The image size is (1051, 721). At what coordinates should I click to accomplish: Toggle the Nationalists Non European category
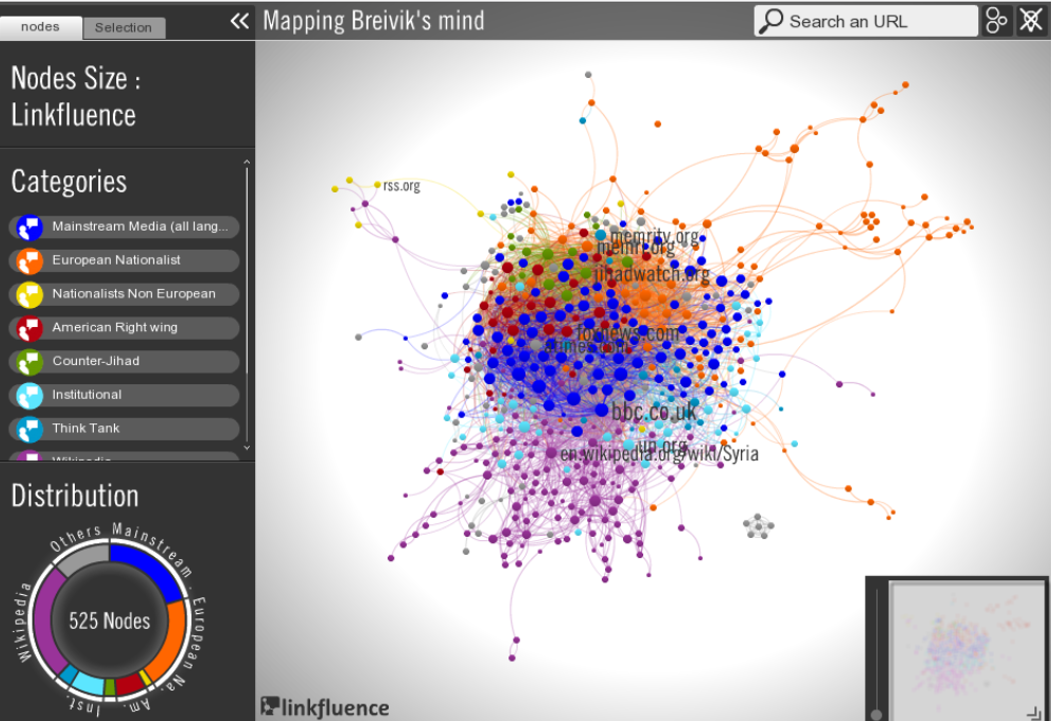(x=124, y=294)
